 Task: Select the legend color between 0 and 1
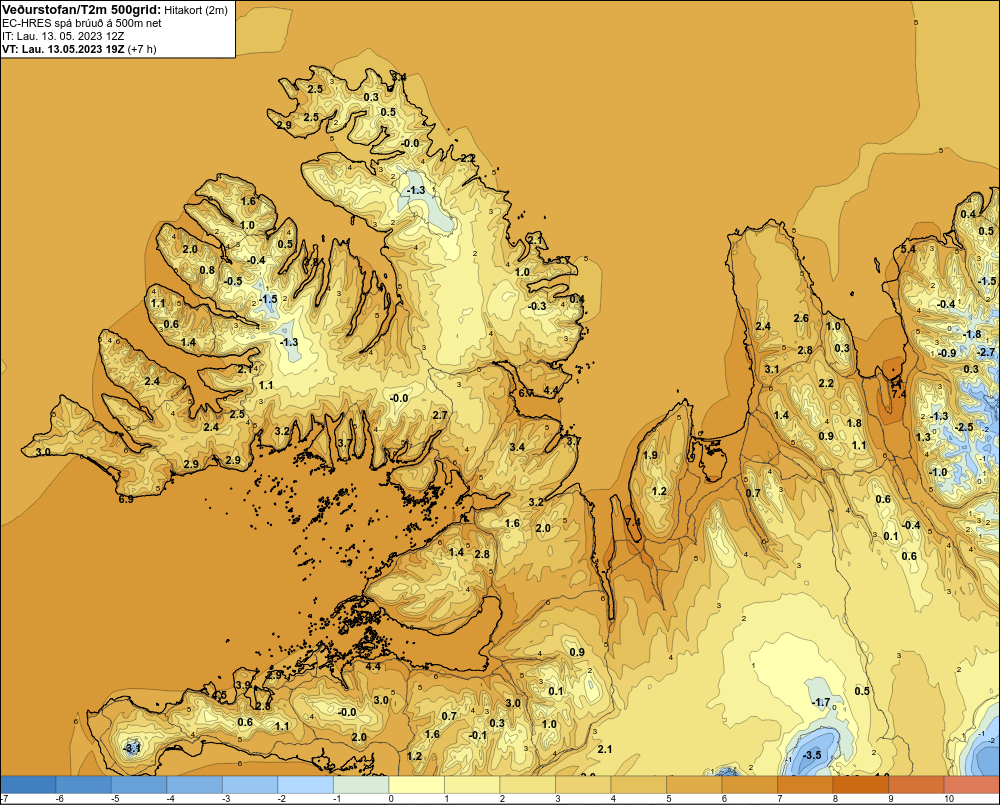pos(416,785)
